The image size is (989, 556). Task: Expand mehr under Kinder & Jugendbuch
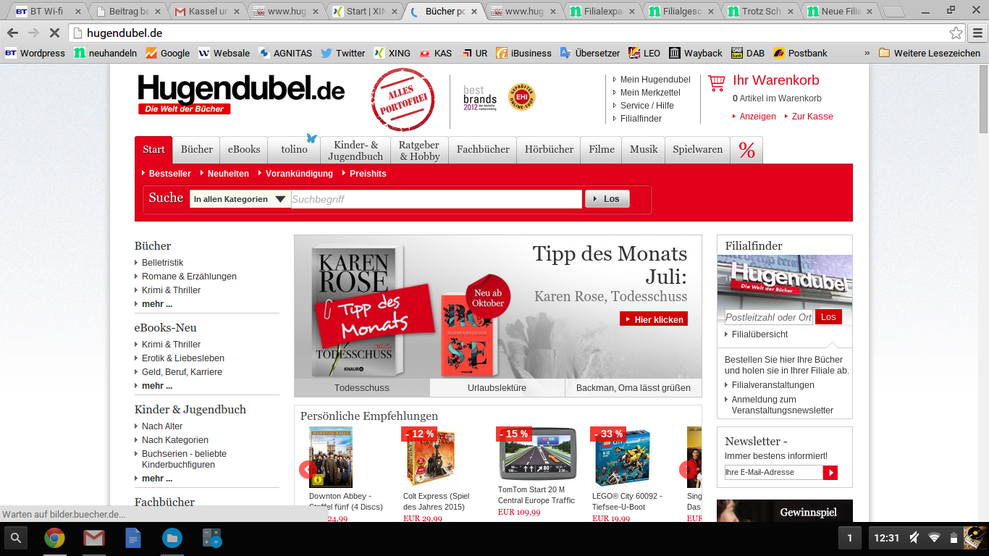tap(156, 478)
